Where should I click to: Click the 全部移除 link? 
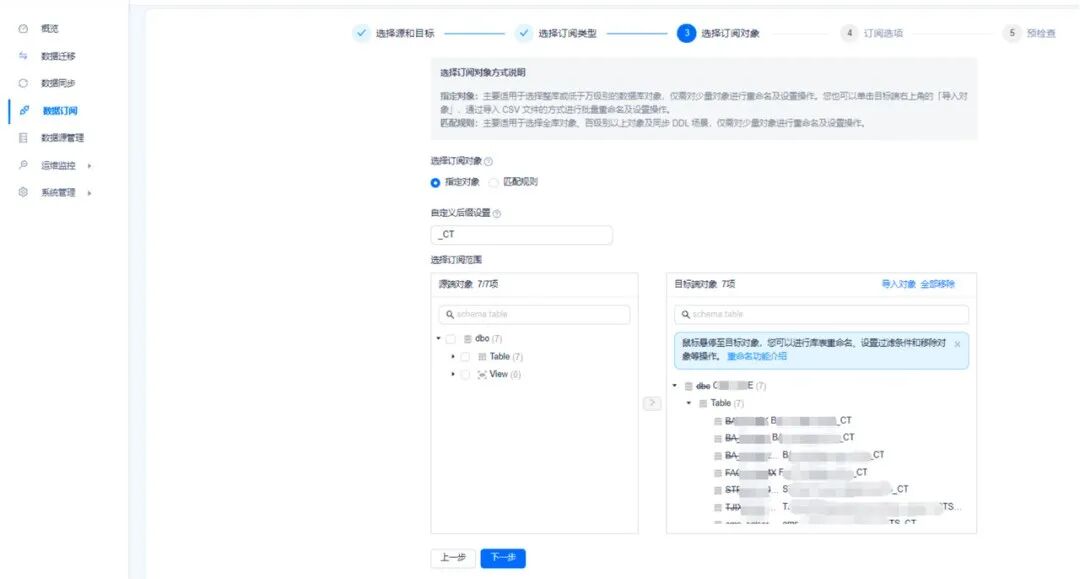click(x=937, y=284)
